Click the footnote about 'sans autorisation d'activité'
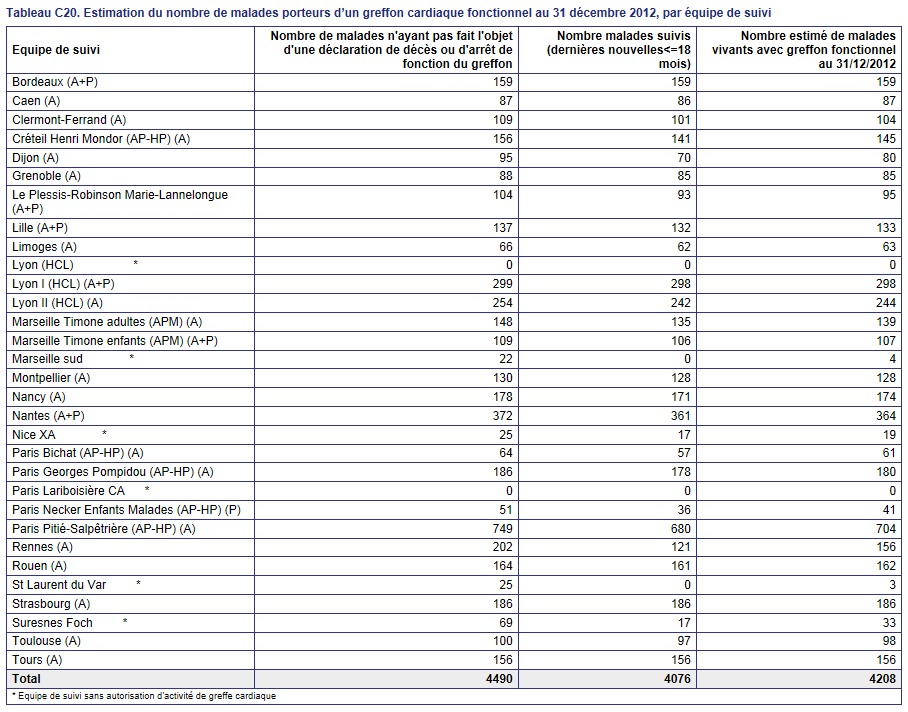The width and height of the screenshot is (908, 712). 144,696
